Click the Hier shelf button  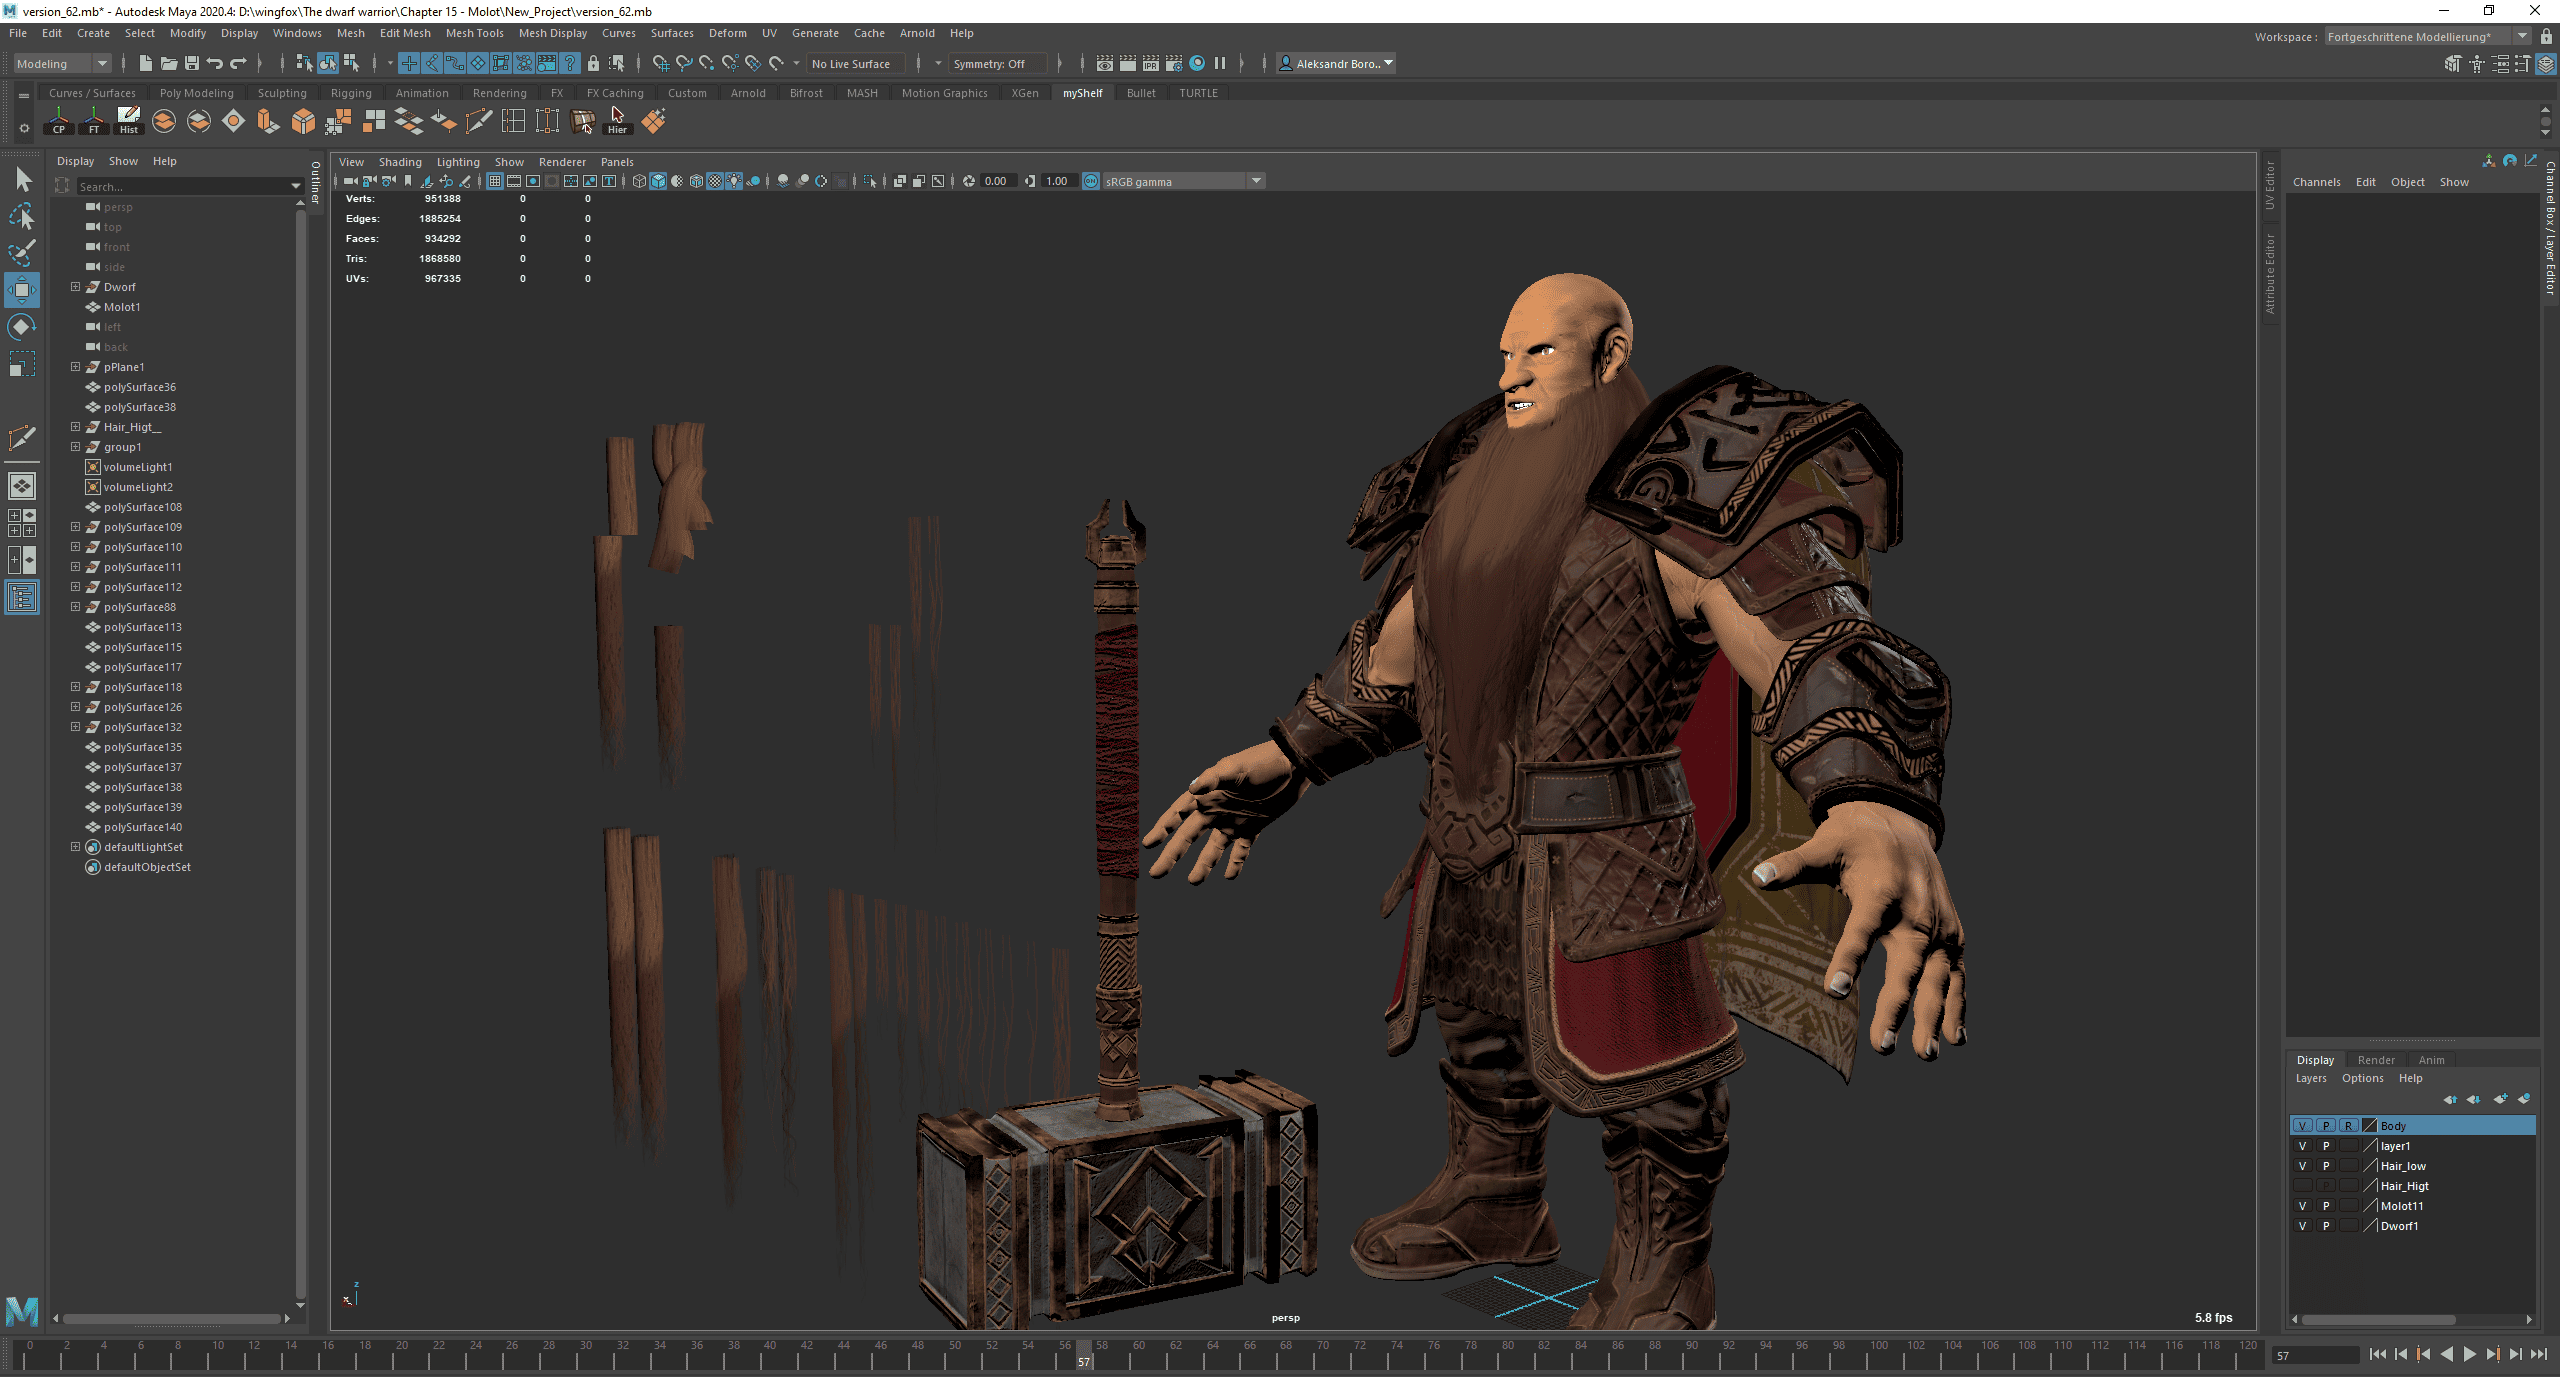coord(617,121)
